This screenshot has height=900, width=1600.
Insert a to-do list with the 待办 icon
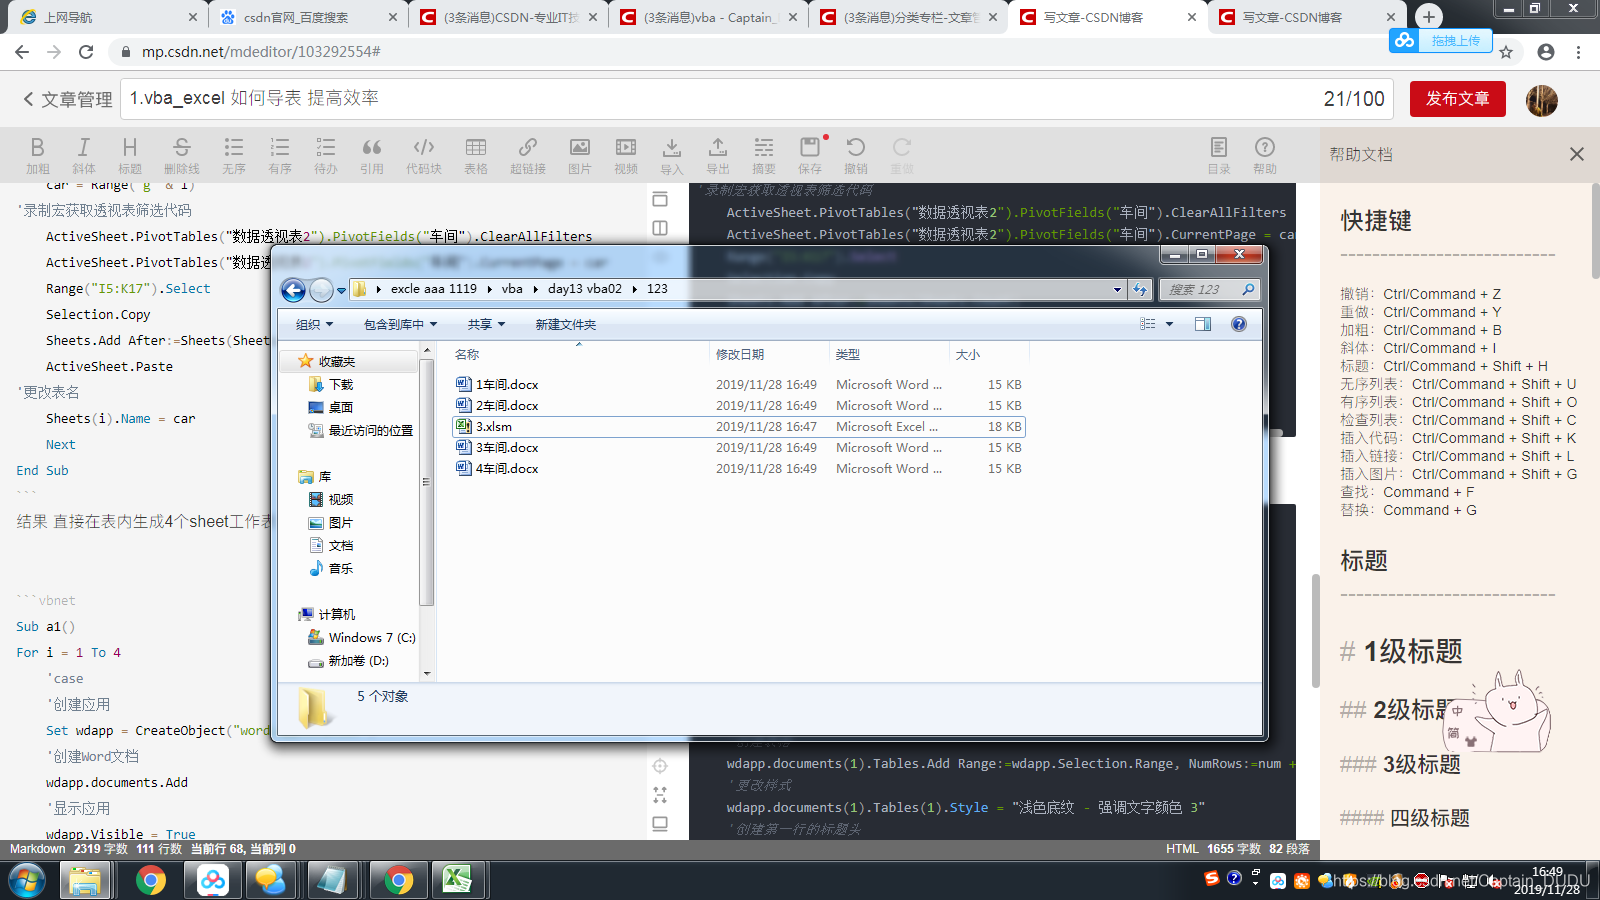pos(326,155)
